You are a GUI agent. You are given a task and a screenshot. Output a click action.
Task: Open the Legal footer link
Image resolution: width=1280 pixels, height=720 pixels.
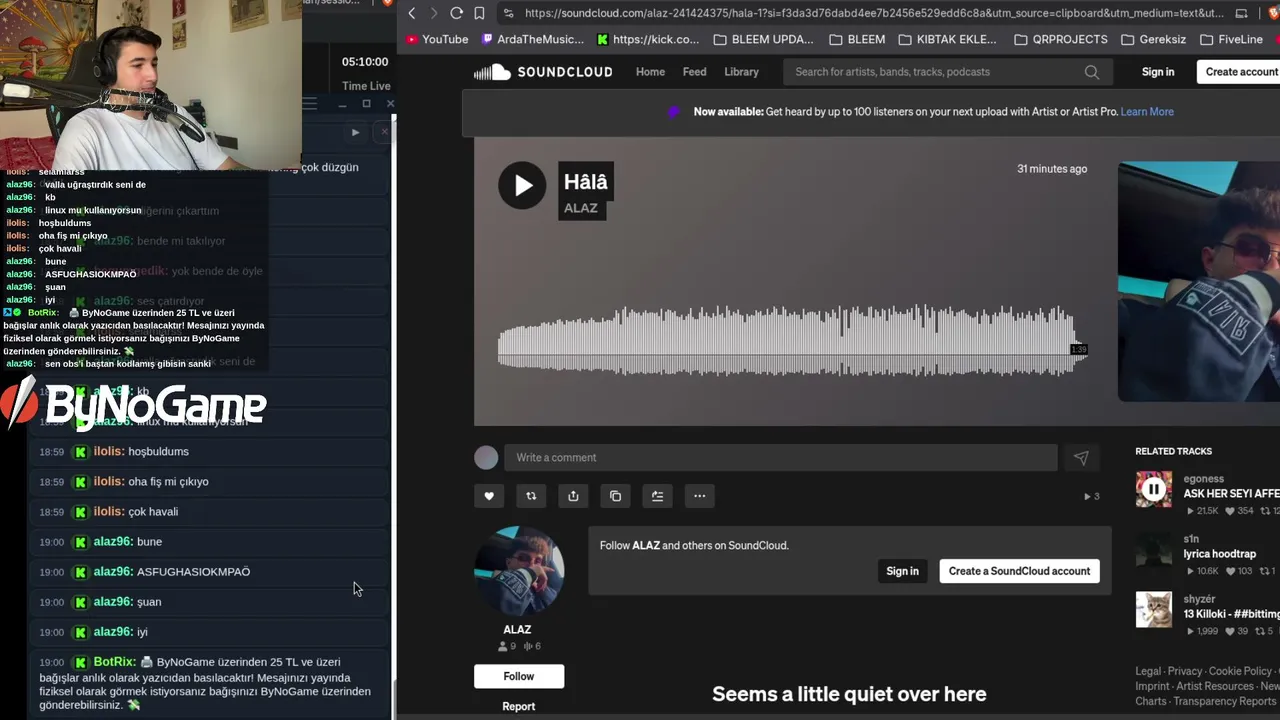click(1148, 671)
